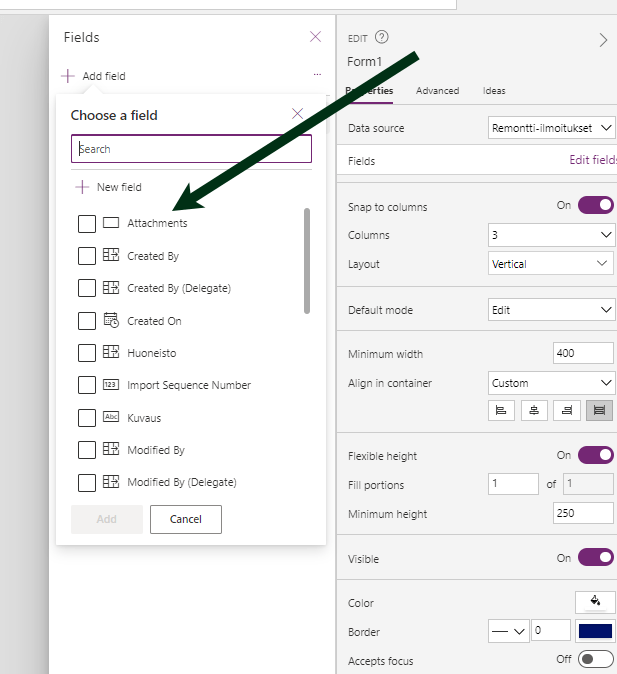Click inside the Search field box
Screen dimensions: 617x674
(191, 149)
